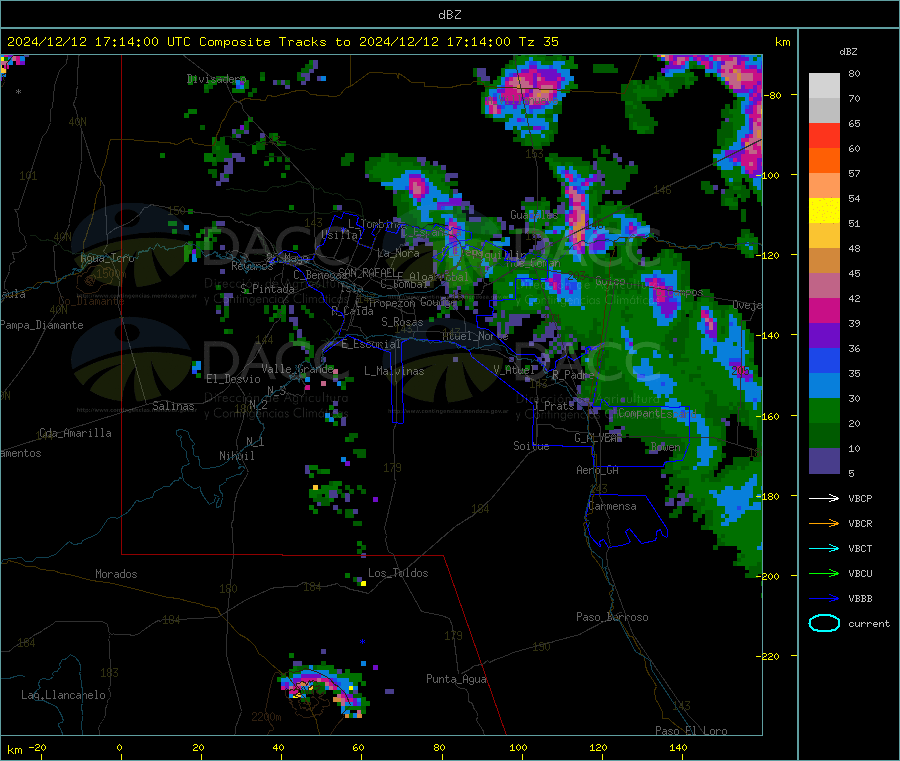The height and width of the screenshot is (761, 900).
Task: Click the 'Valle_Grande' map label
Action: (297, 369)
